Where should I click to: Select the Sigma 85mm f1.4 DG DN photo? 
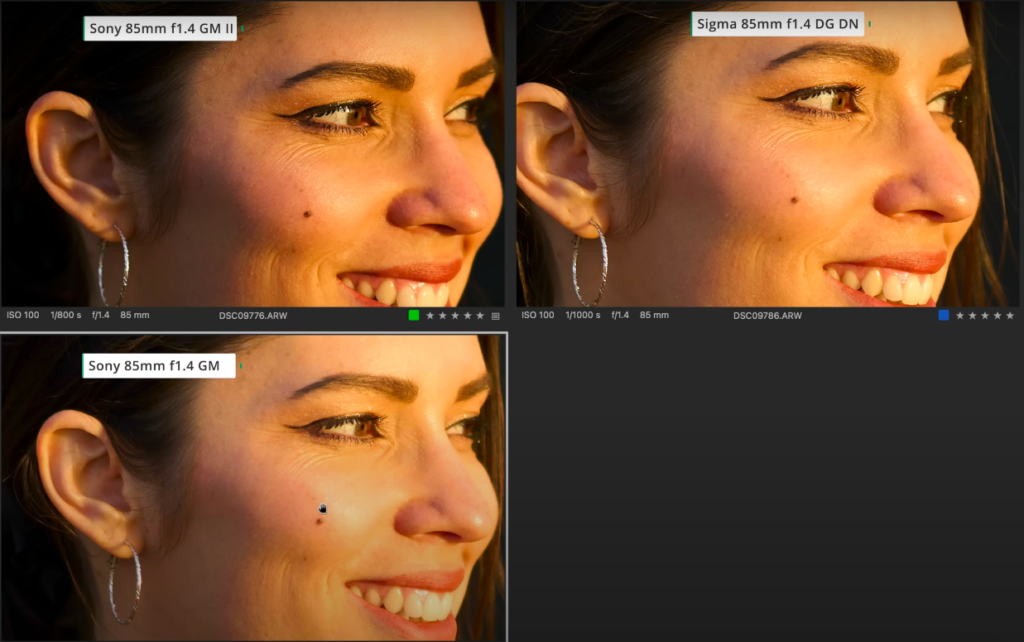click(x=768, y=153)
